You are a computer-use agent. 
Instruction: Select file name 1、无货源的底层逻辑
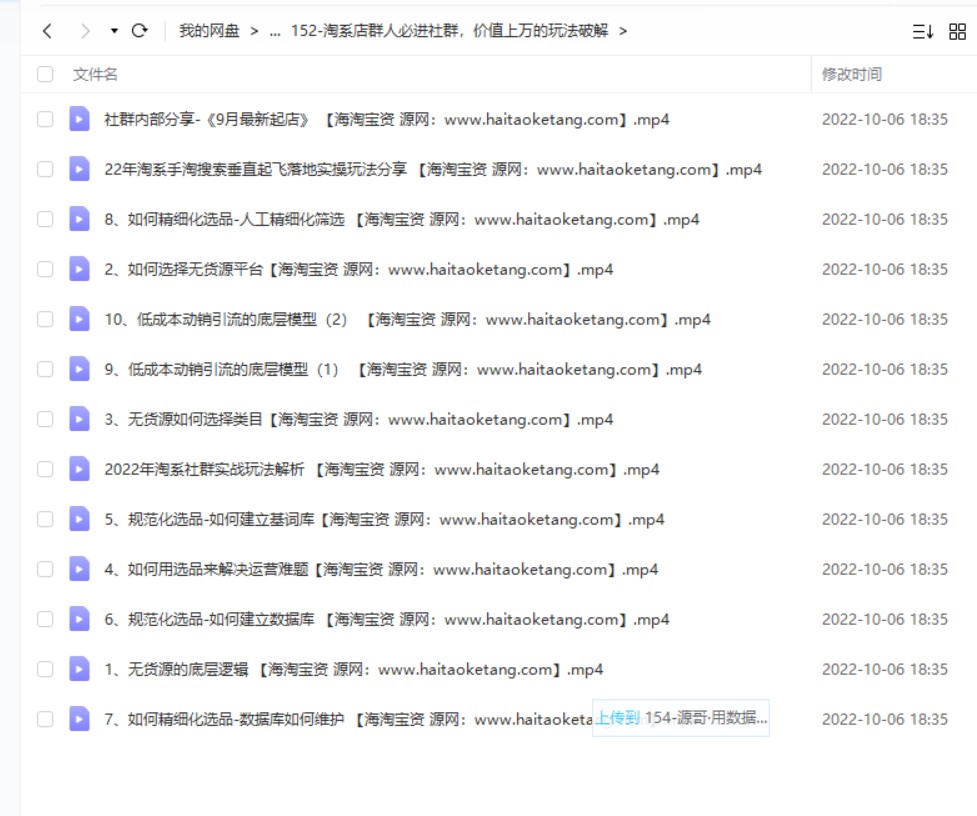coord(353,669)
